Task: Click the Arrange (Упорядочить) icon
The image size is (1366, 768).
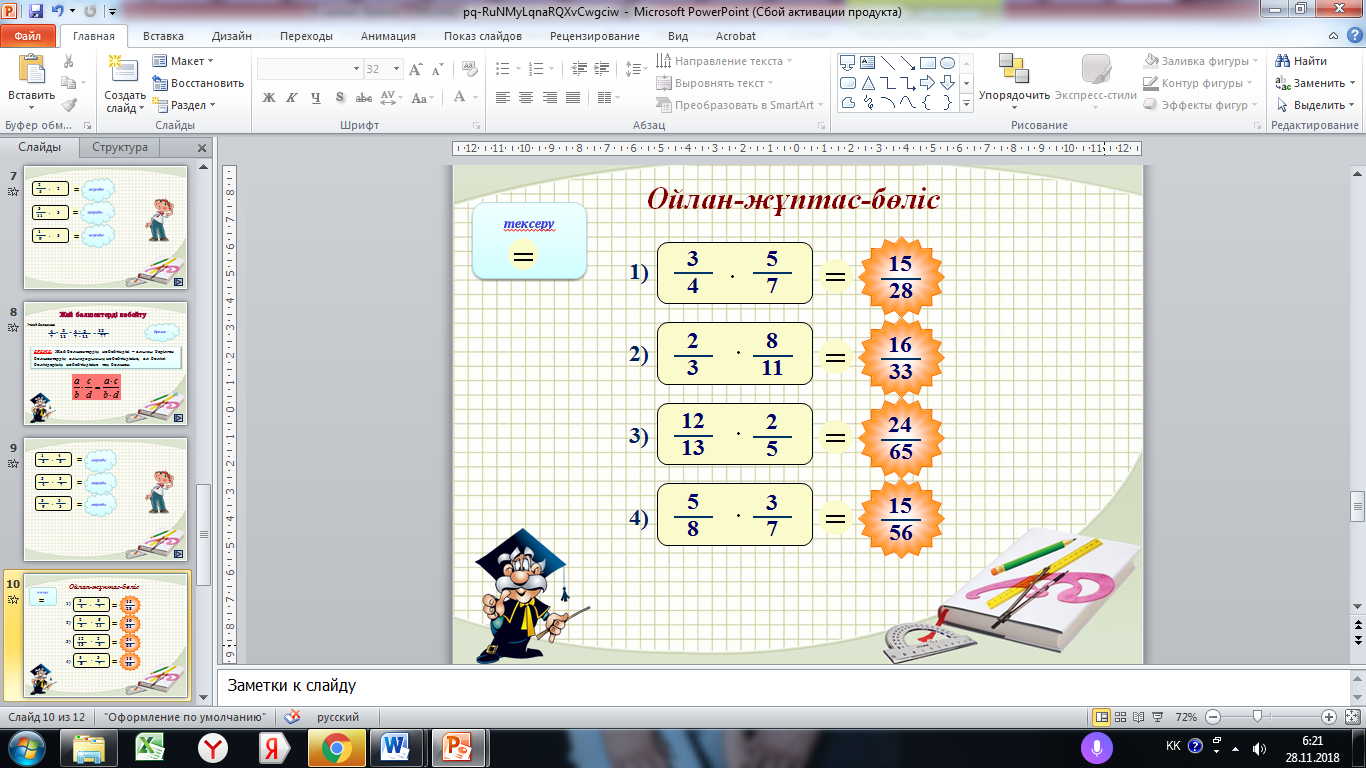Action: pos(1013,70)
